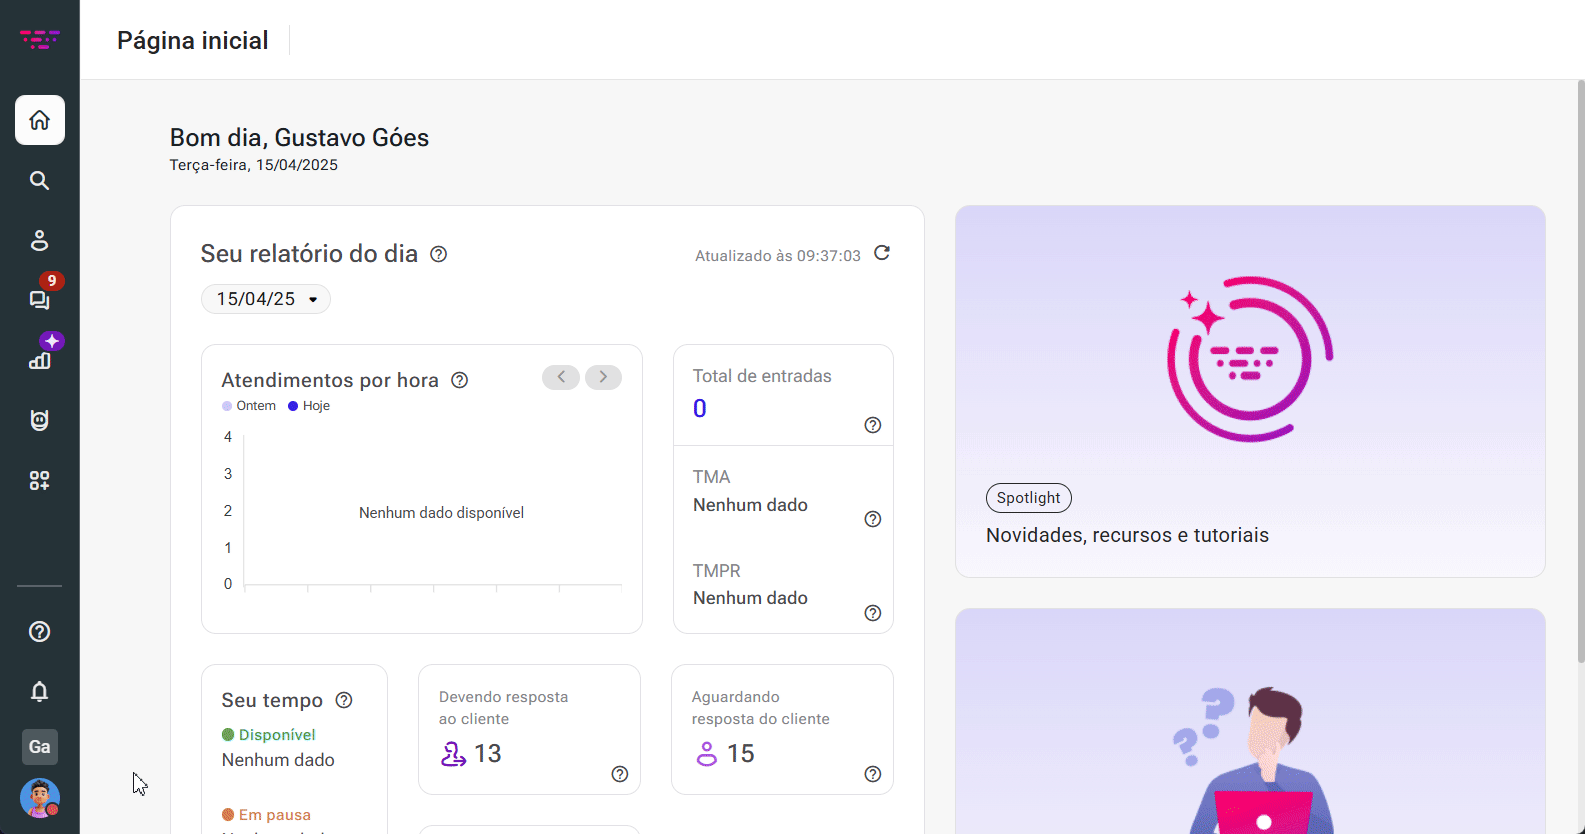Show help for Seu relatório do dia
Screen dimensions: 1585x834
[x=438, y=254]
